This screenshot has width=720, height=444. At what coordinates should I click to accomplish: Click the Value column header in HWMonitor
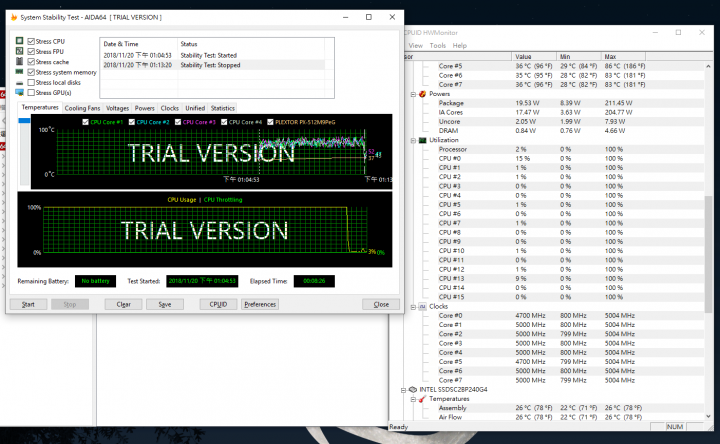tap(534, 56)
